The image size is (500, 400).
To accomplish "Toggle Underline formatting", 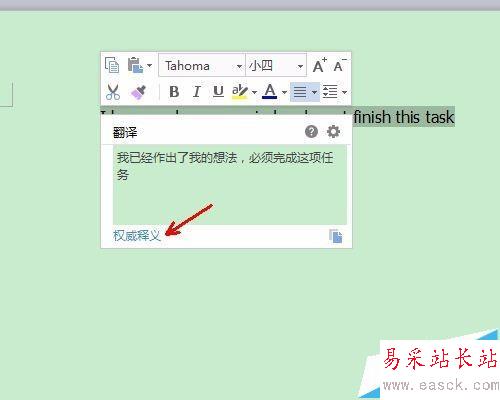I will click(218, 91).
